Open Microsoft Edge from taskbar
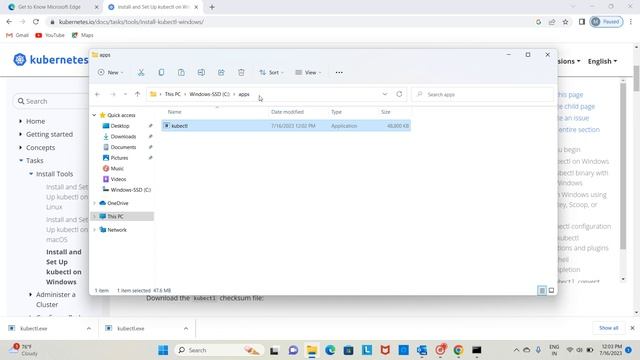 pos(330,350)
